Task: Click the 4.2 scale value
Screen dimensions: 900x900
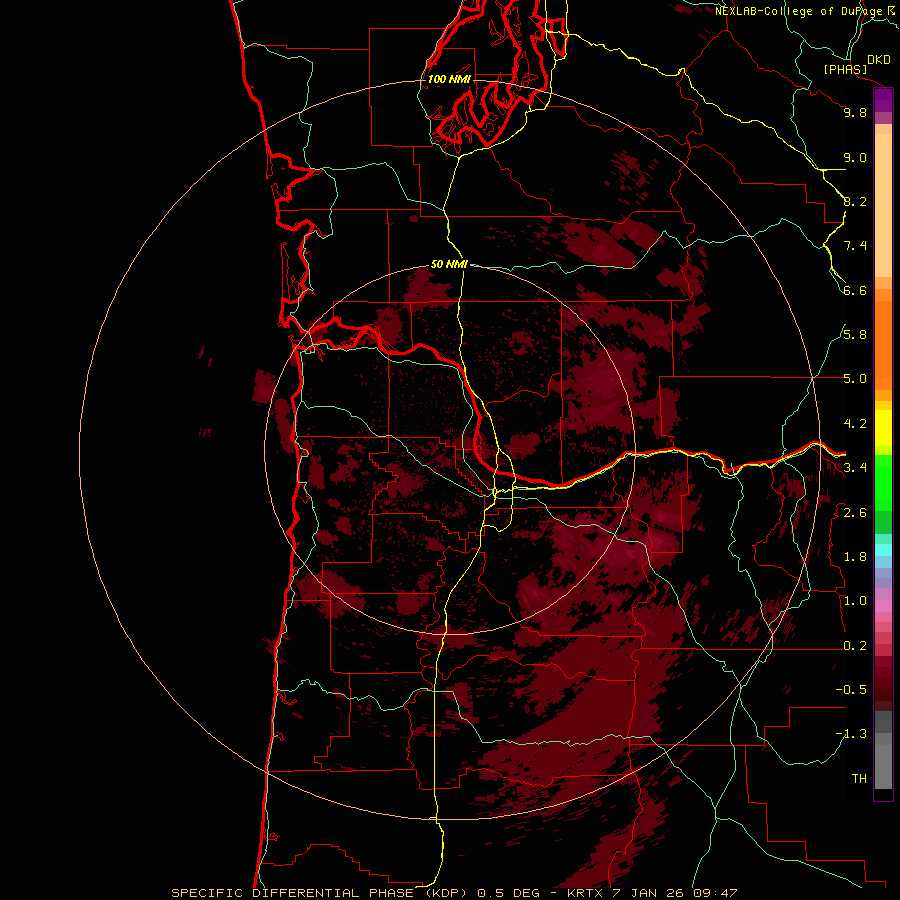Action: 855,424
